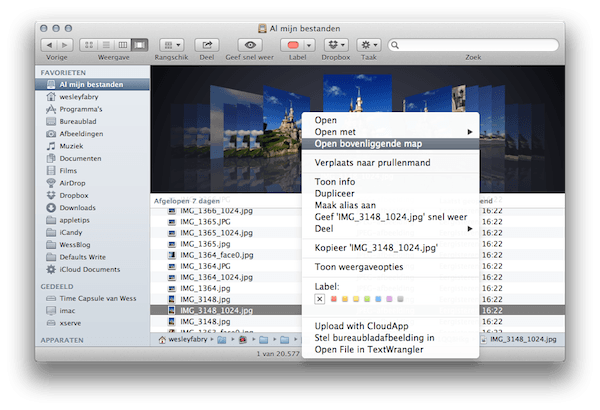The height and width of the screenshot is (410, 600).
Task: Go forward with the next arrow
Action: 65,45
